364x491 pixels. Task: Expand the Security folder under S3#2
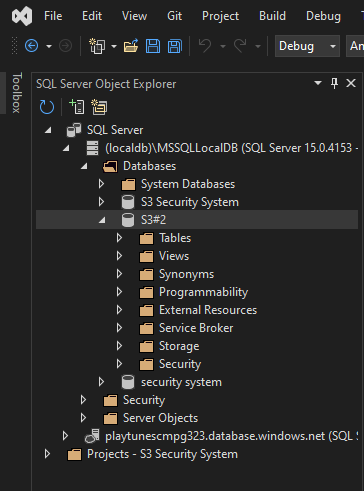(119, 364)
